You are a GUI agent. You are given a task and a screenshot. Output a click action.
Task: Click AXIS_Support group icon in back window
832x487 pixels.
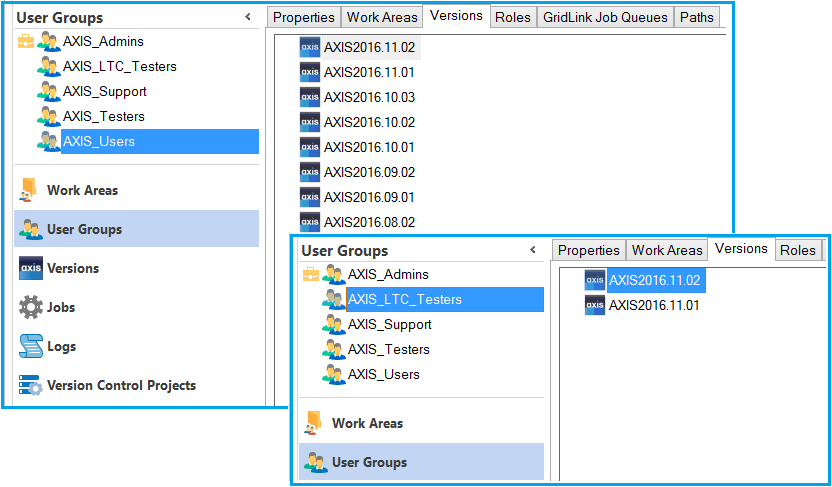click(49, 91)
